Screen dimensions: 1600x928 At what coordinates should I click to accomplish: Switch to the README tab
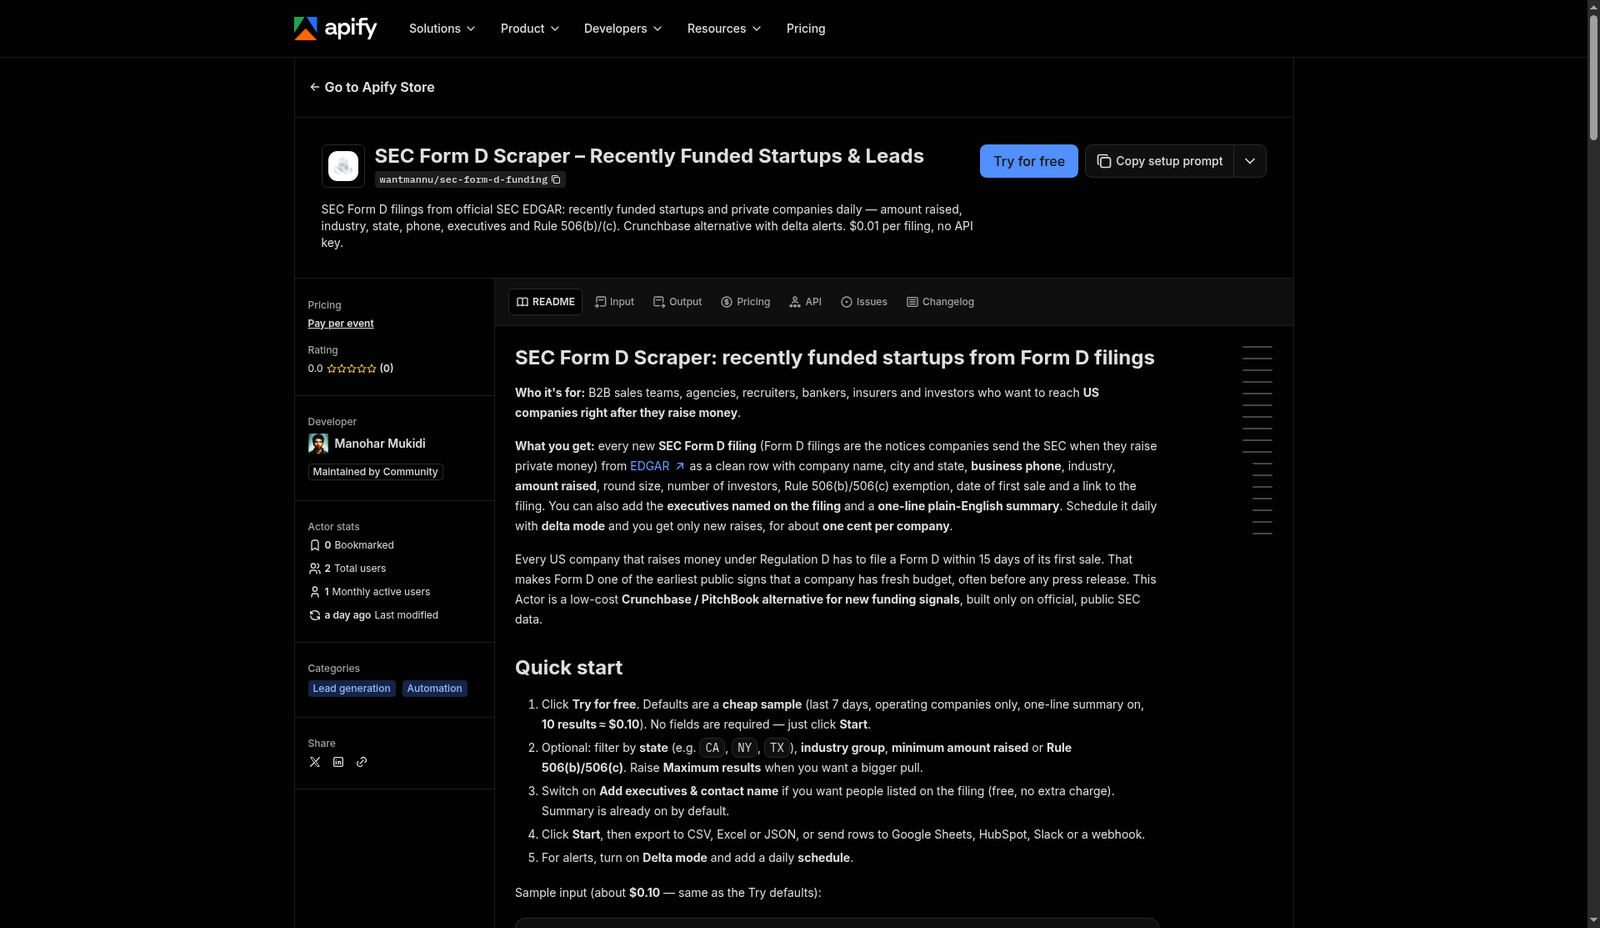coord(545,302)
